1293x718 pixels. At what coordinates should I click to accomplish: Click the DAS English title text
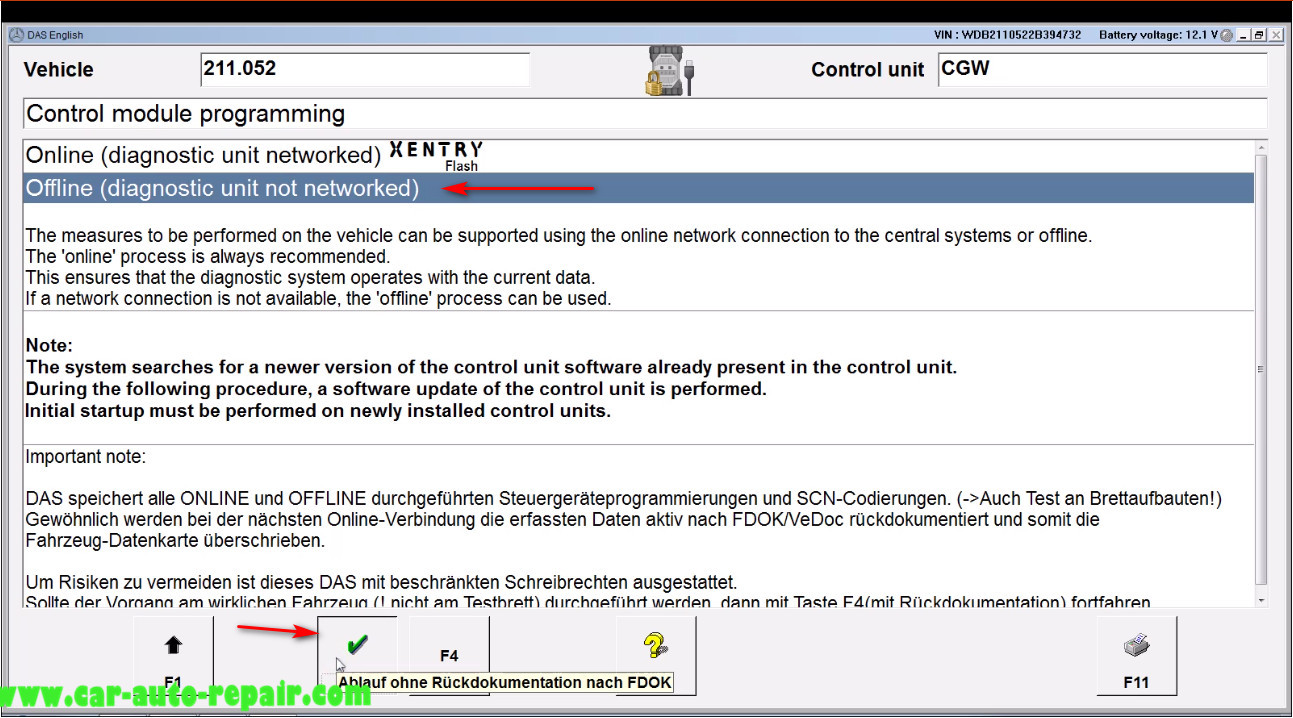(x=55, y=35)
